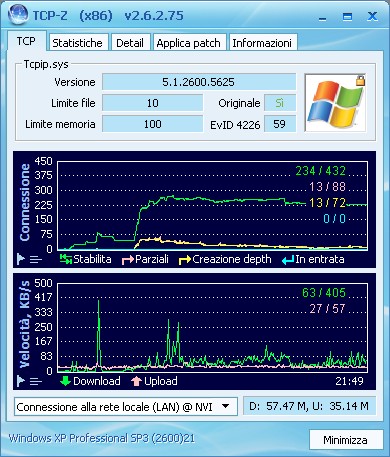Click the title bar maximize button
This screenshot has width=390, height=457.
[347, 16]
